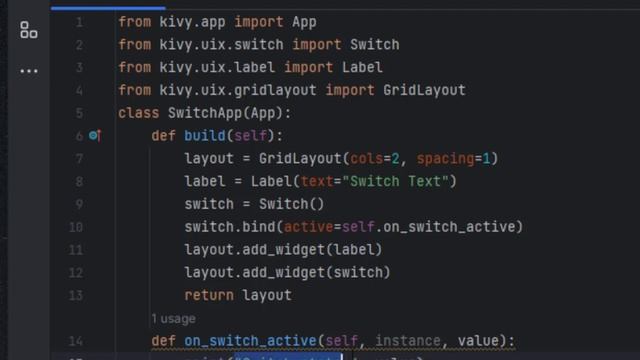
Task: Click 'Label' at end of line 3
Action: pyautogui.click(x=362, y=67)
